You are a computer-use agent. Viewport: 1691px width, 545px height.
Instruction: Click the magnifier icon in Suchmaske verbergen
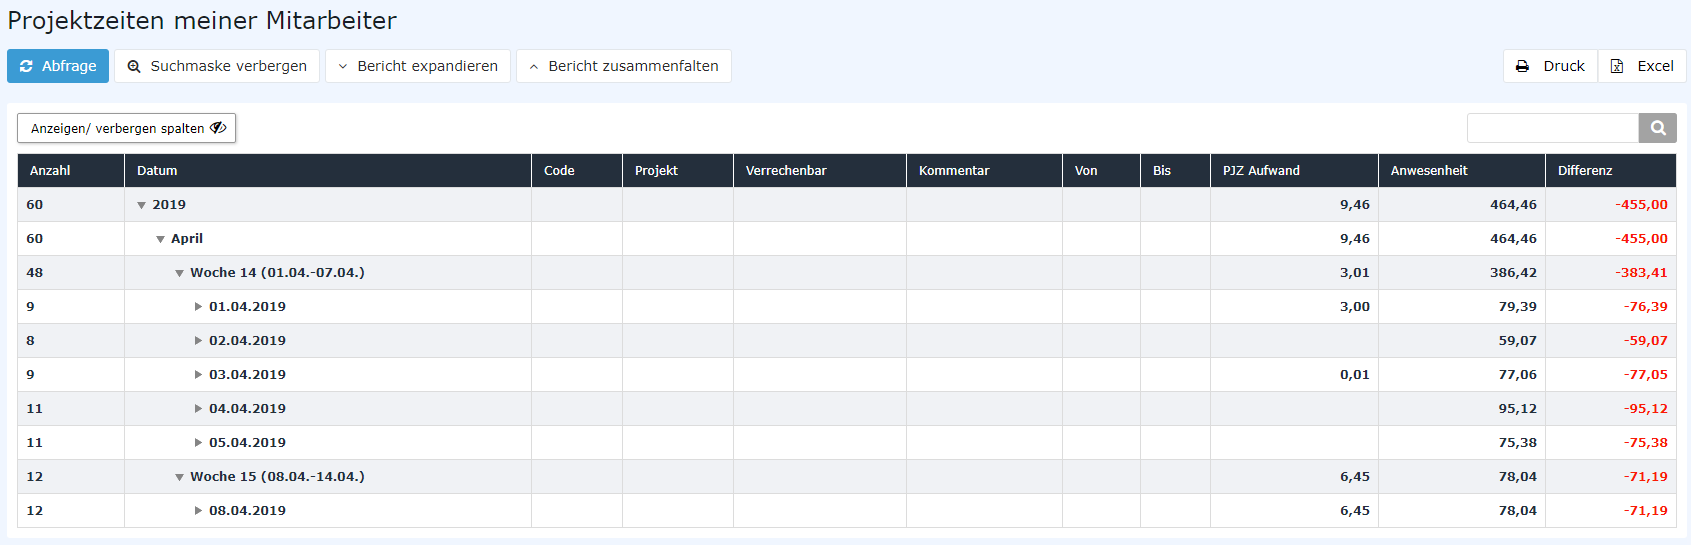134,67
